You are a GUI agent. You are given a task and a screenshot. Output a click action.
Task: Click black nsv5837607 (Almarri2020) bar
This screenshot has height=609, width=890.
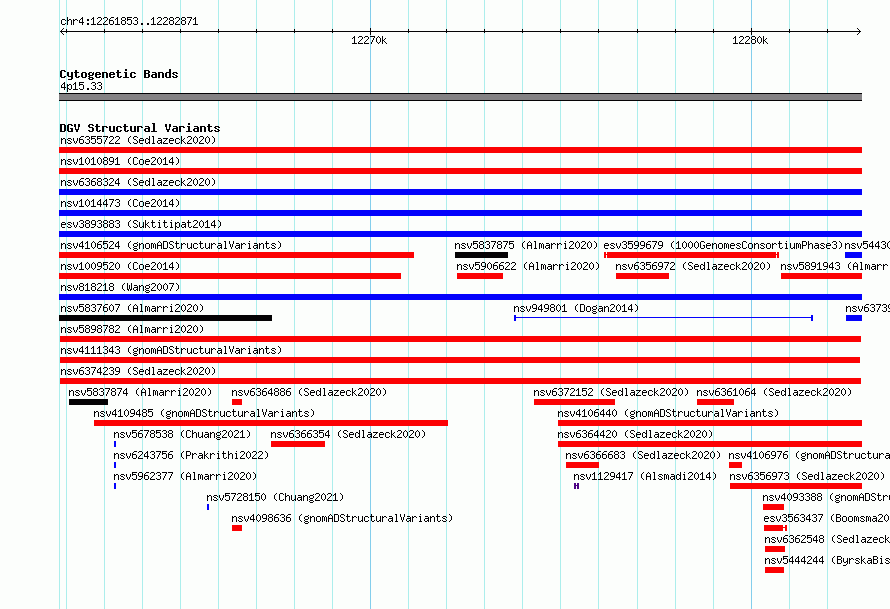[x=165, y=318]
